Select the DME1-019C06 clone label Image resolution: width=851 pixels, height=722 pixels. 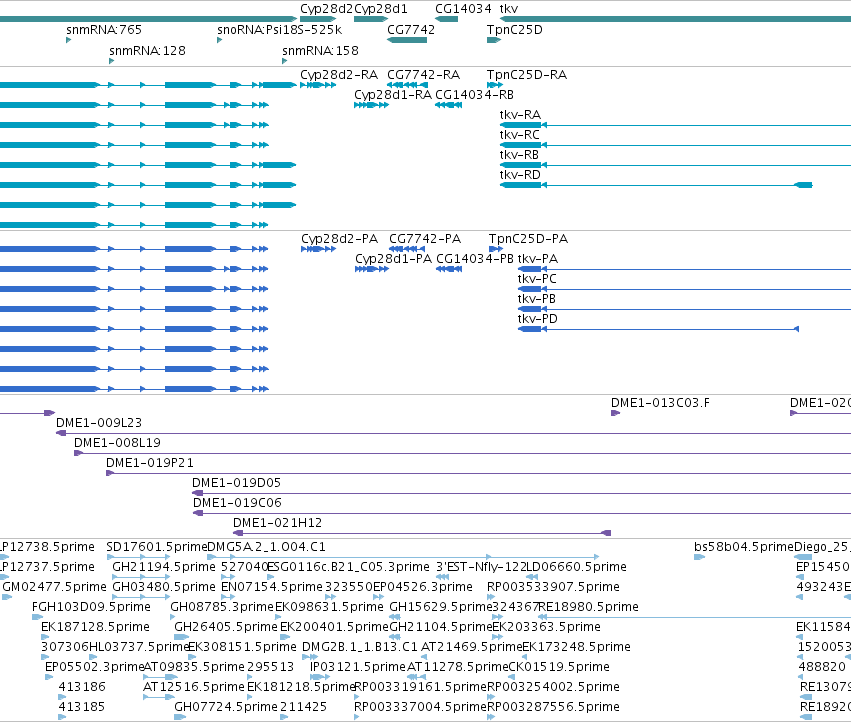click(237, 503)
